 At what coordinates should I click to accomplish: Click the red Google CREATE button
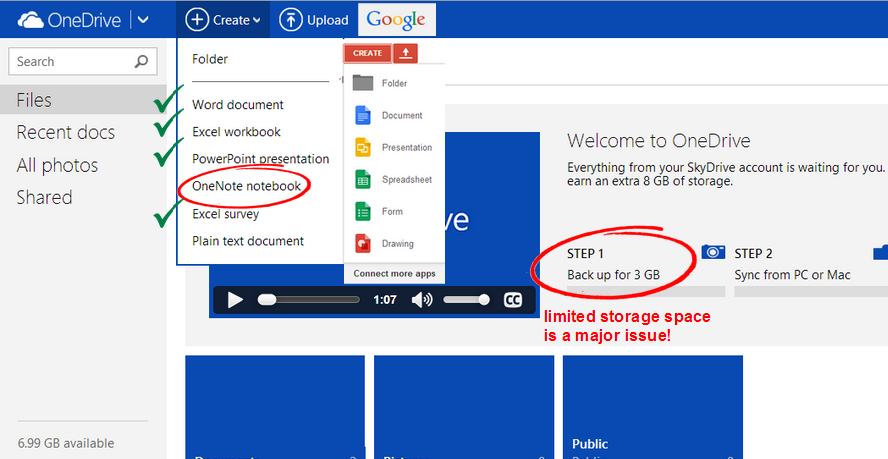pos(368,53)
